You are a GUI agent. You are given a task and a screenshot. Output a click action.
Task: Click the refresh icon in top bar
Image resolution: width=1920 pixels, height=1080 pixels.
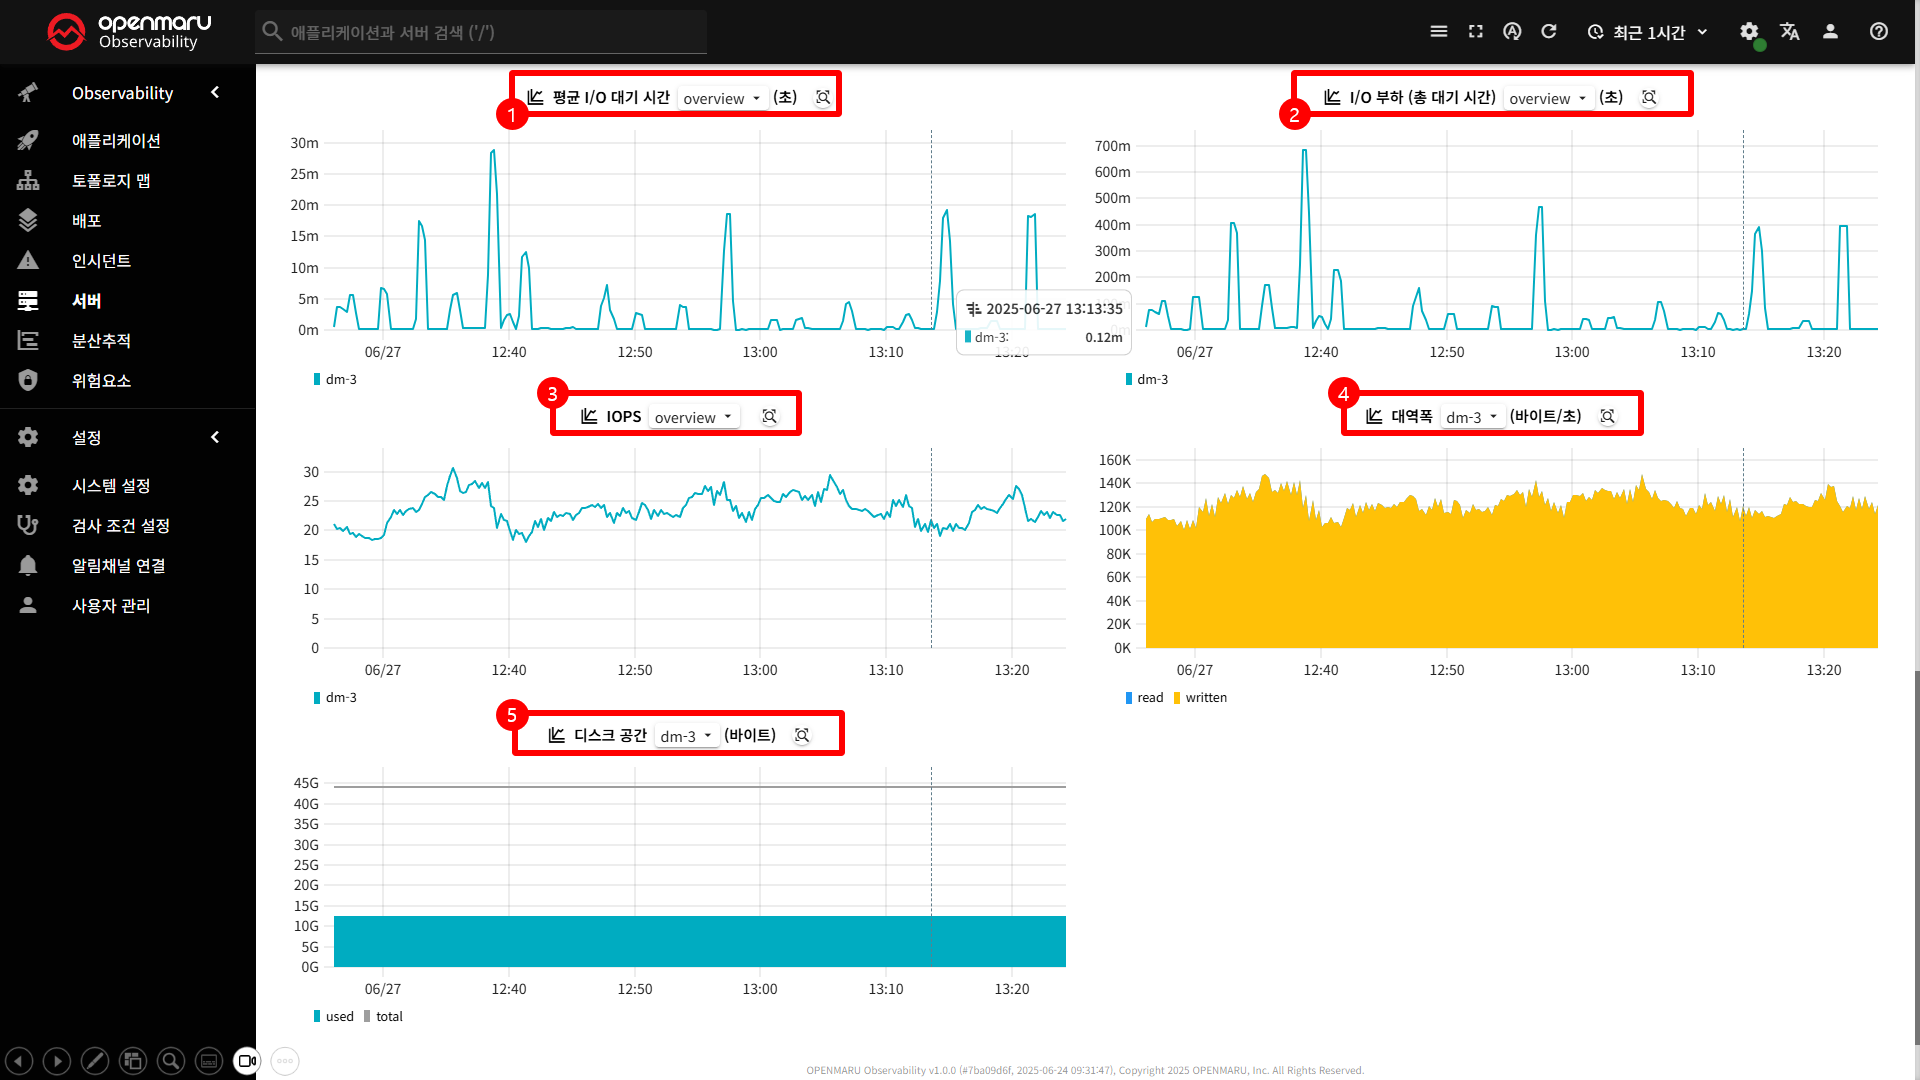point(1549,32)
